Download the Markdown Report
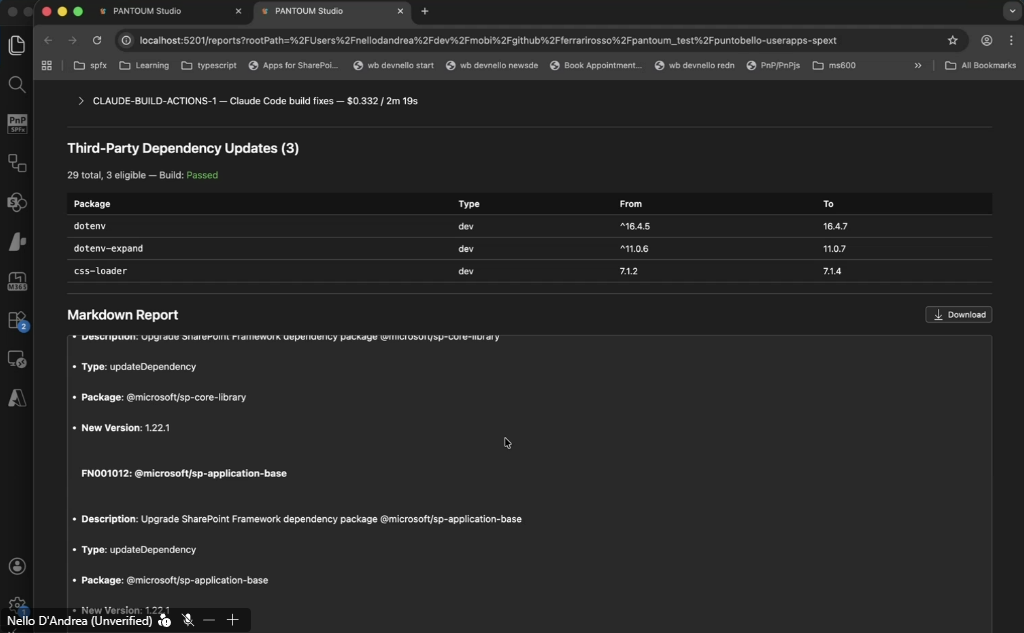Viewport: 1024px width, 633px height. point(958,315)
